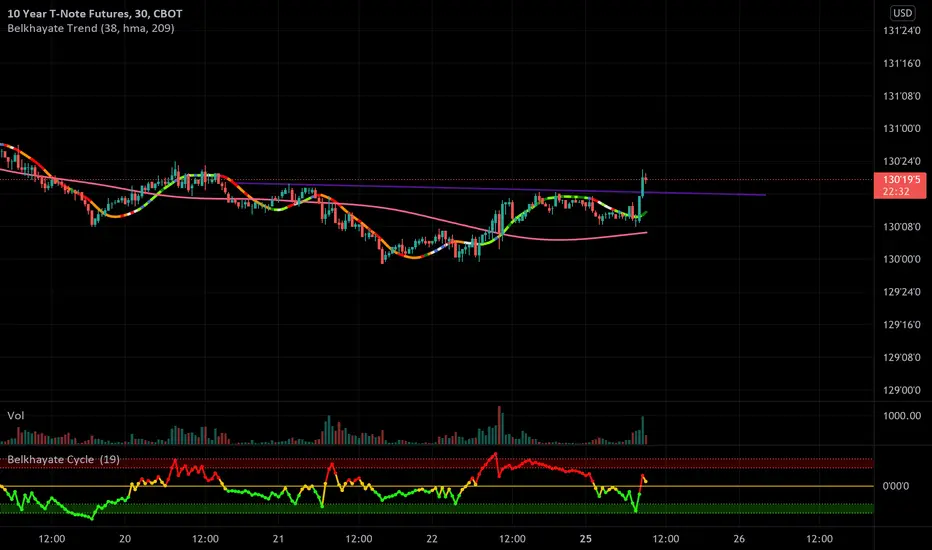The width and height of the screenshot is (932, 550).
Task: Click the 130'24'0 price axis label
Action: pyautogui.click(x=902, y=161)
